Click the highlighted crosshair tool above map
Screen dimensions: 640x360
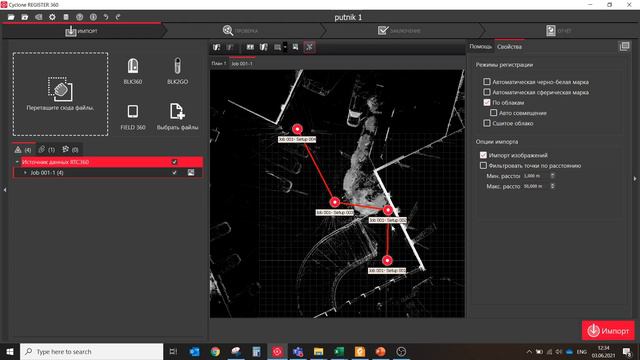[x=309, y=47]
